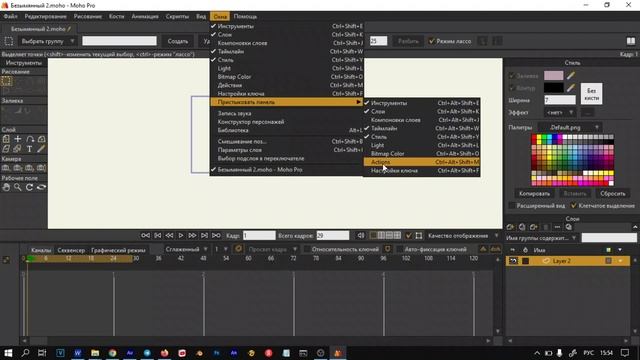Toggle the audio mute speaker icon
Viewport: 640px width, 360px height.
click(361, 236)
